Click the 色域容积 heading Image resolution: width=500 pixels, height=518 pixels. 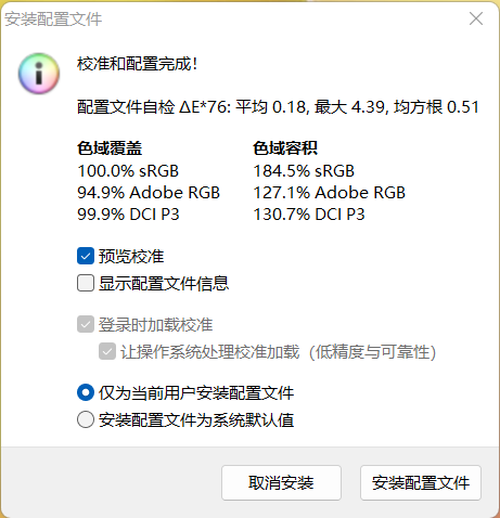pyautogui.click(x=285, y=148)
